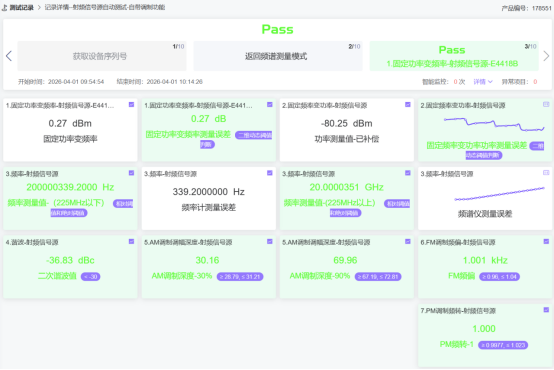
Task: Click chart icon on 固定频率变功率功率测量误差 card
Action: (546, 105)
